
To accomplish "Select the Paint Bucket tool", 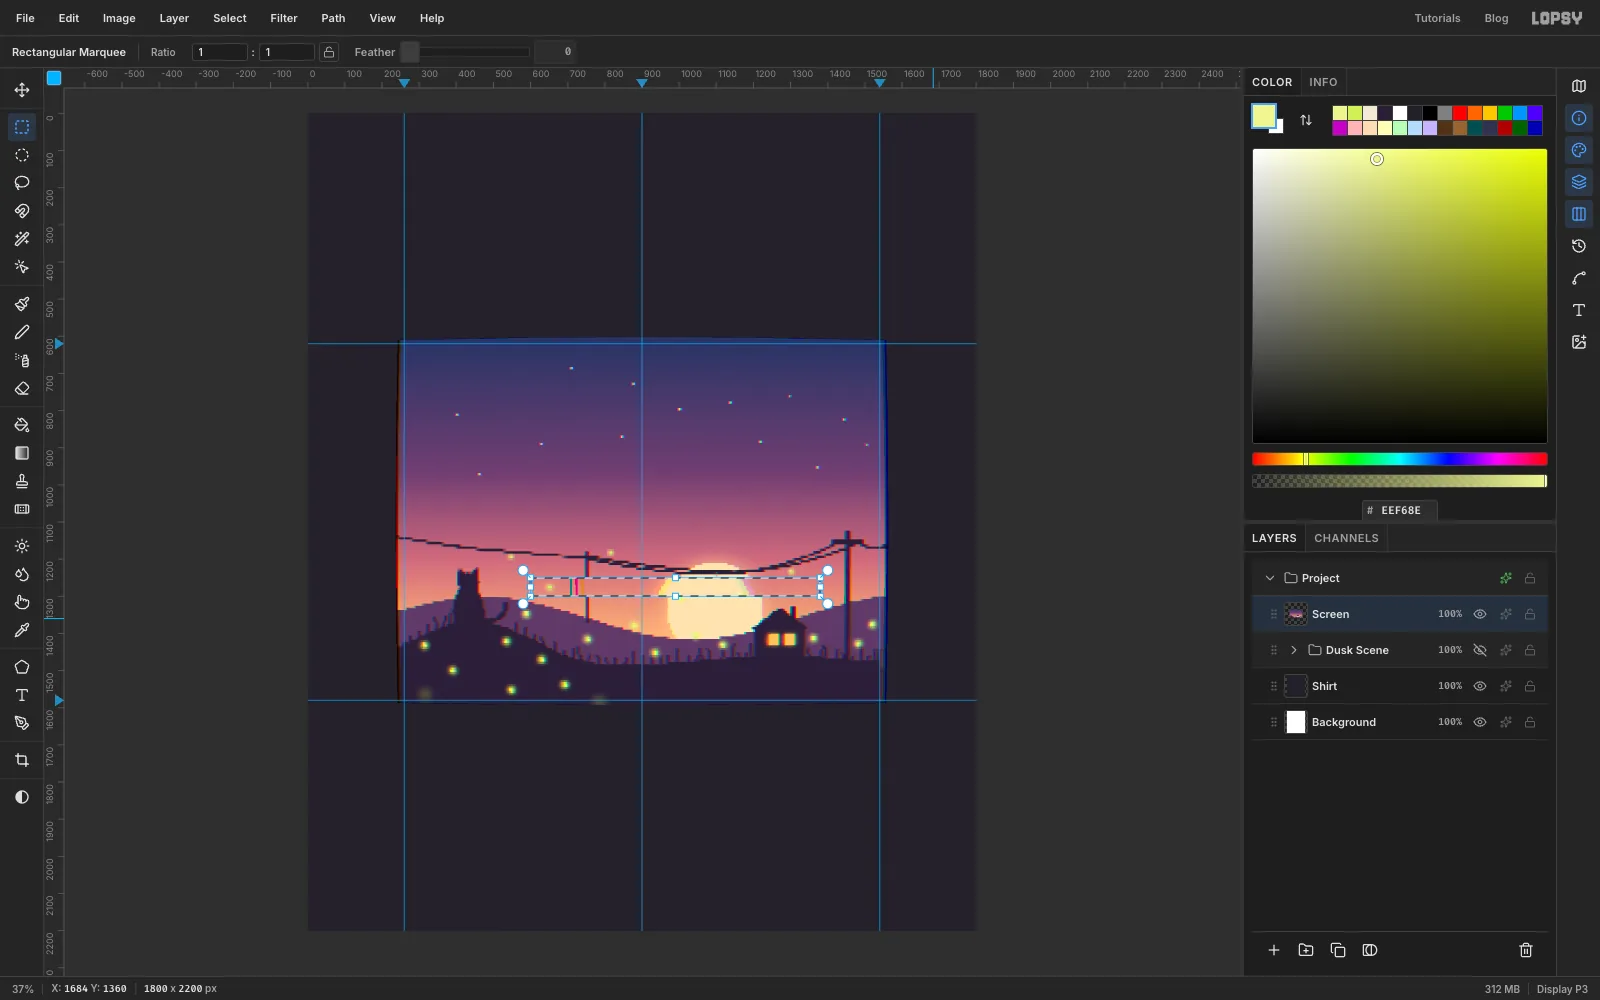I will click(22, 425).
